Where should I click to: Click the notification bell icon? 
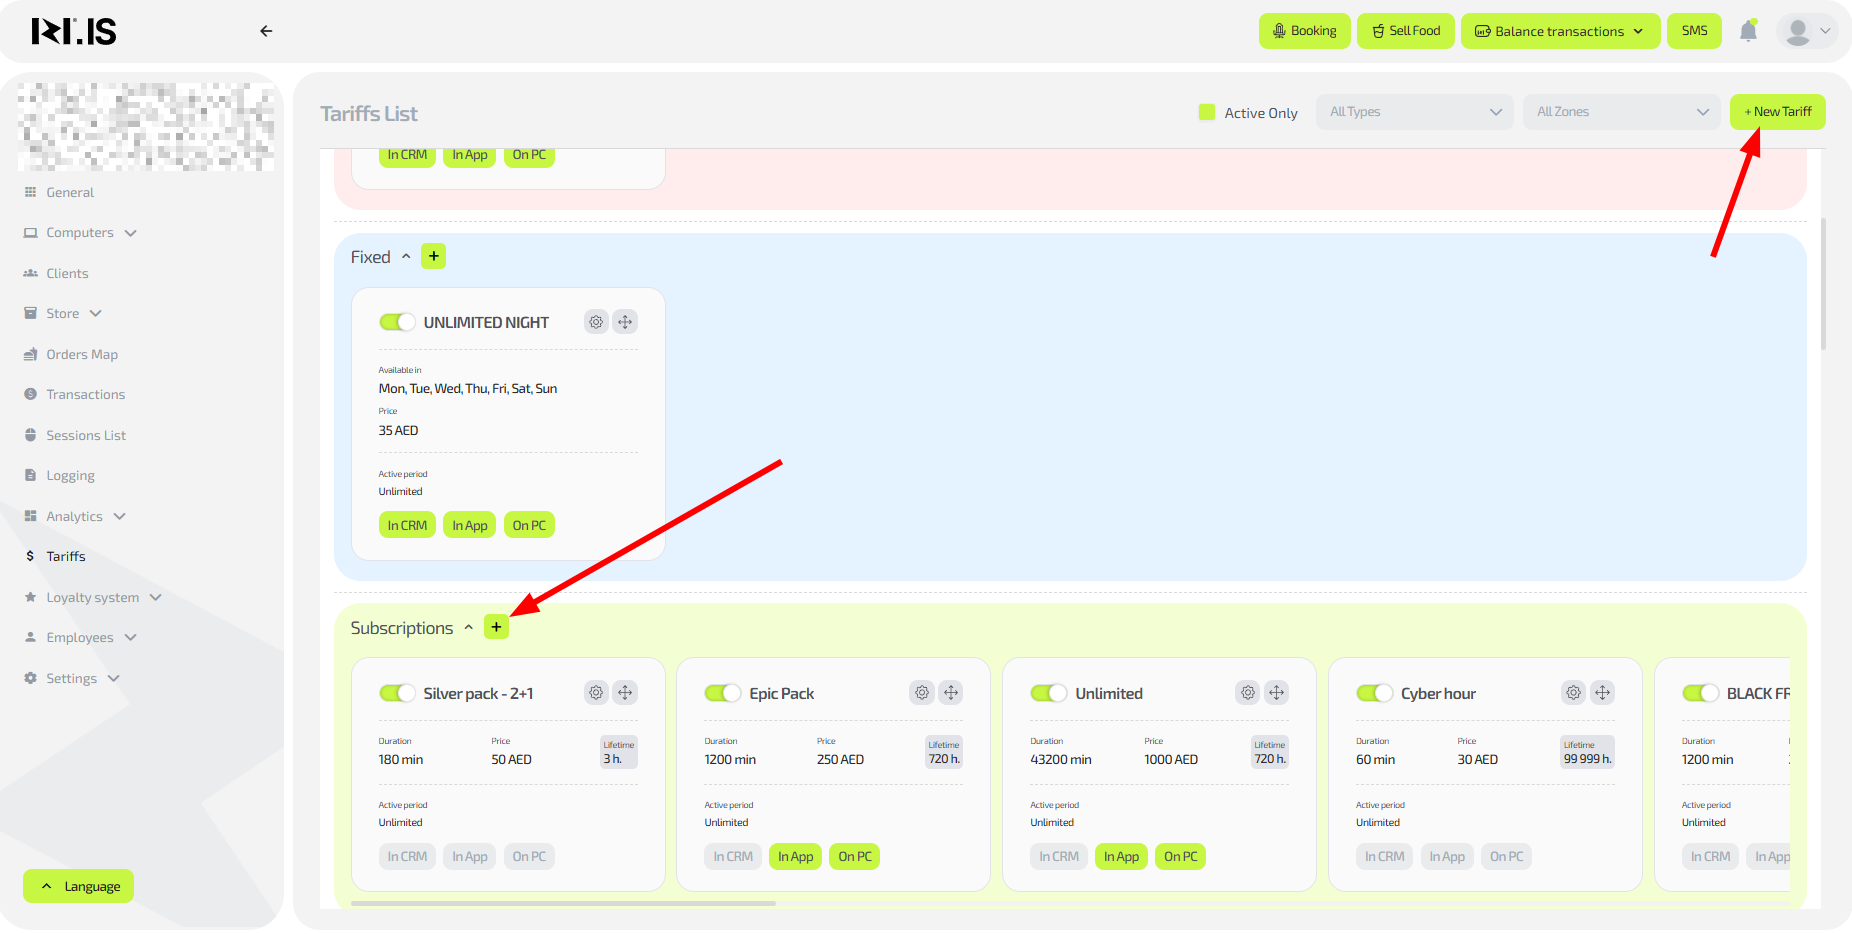pos(1748,31)
